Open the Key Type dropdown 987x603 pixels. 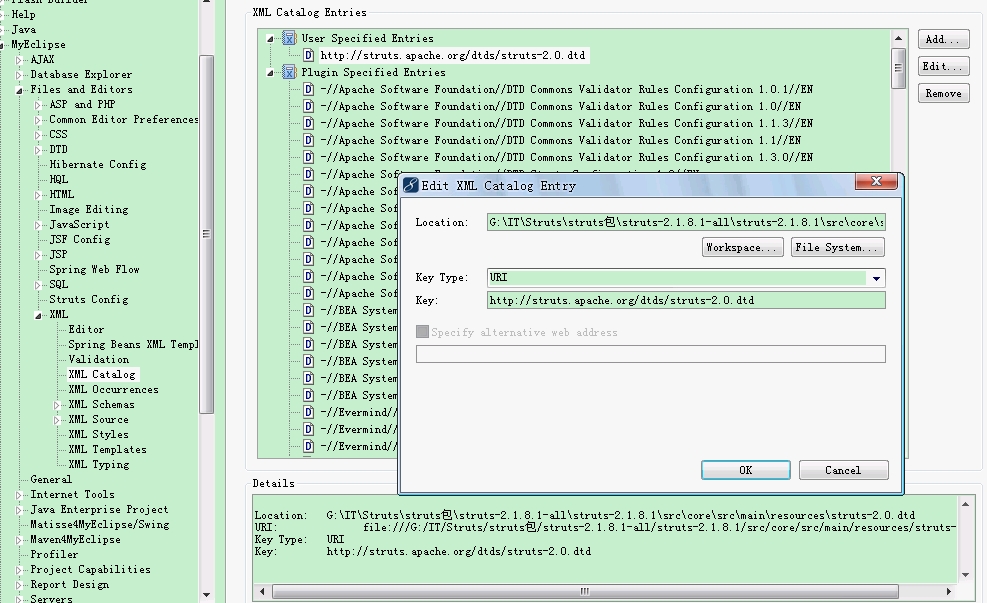pos(876,278)
